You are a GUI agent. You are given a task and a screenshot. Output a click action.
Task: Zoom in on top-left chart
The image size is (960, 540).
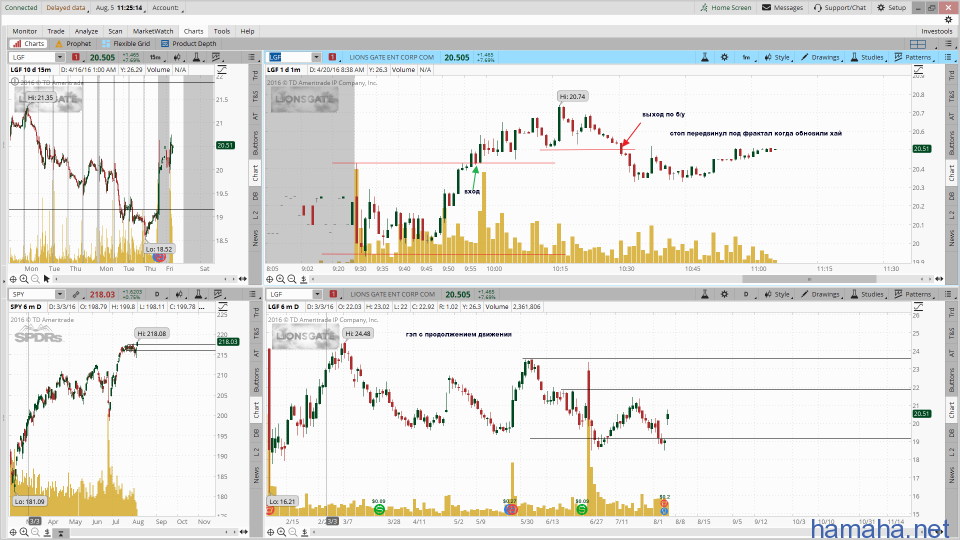24,279
